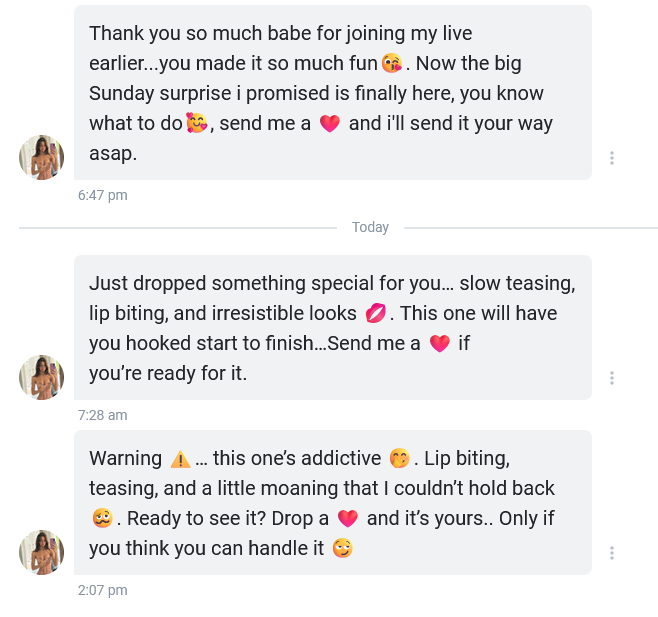Screen dimensions: 658x617
Task: Click sender avatar next to the Sunday surprise message
Action: [42, 157]
